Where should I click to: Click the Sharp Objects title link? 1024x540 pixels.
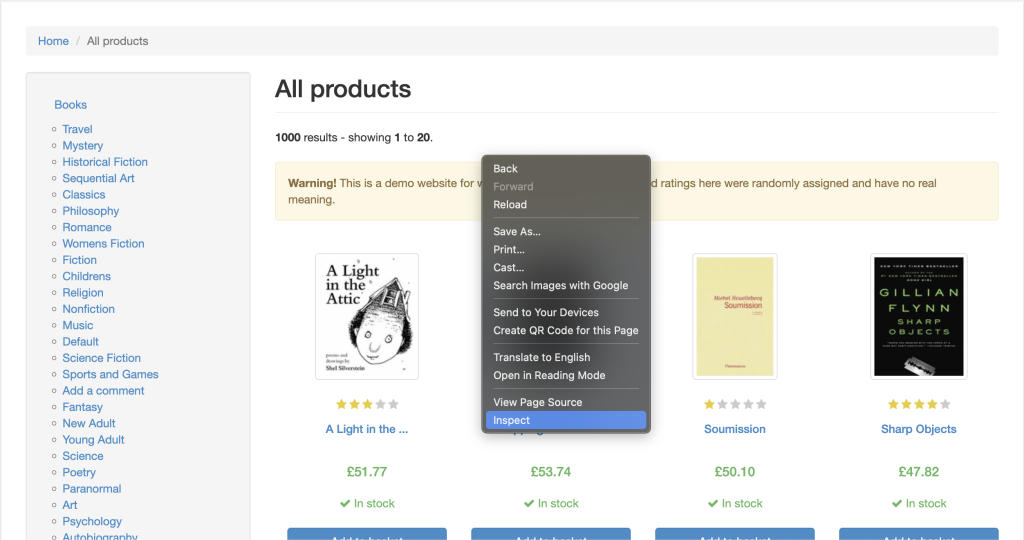[918, 429]
